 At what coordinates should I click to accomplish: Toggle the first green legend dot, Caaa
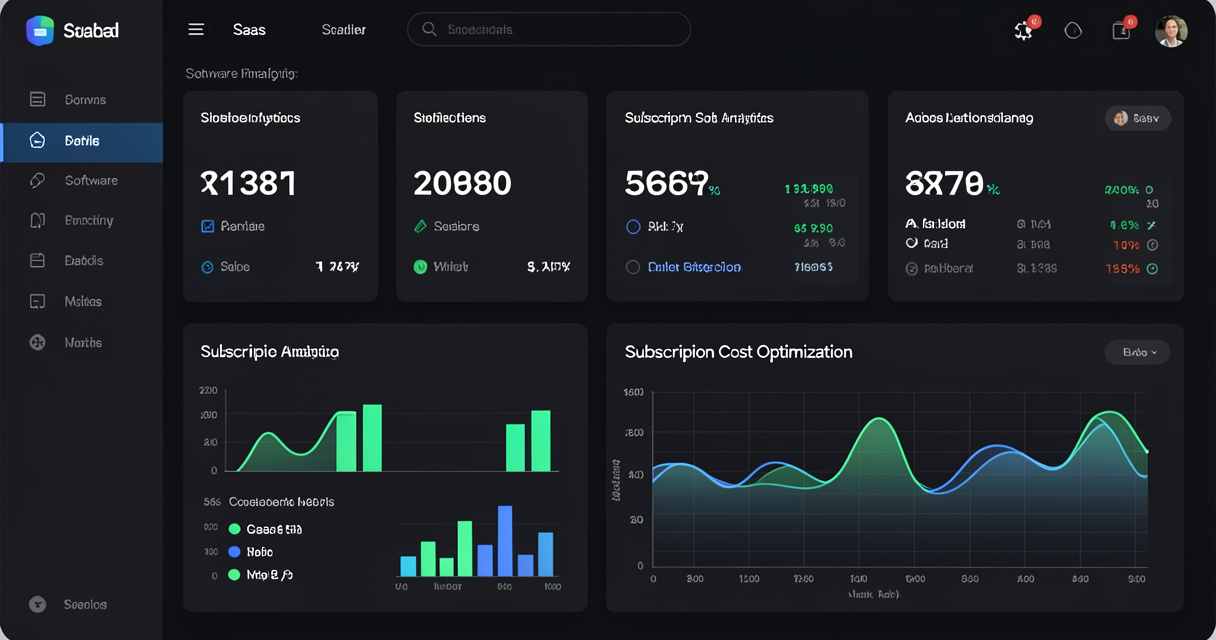(235, 529)
